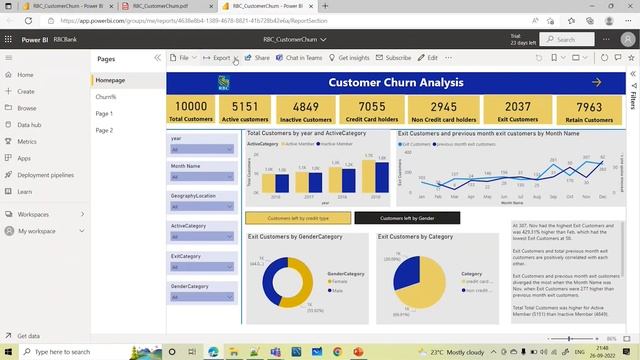Open the GenderCategory slicer dropdown
Image resolution: width=640 pixels, height=360 pixels.
pyautogui.click(x=202, y=297)
